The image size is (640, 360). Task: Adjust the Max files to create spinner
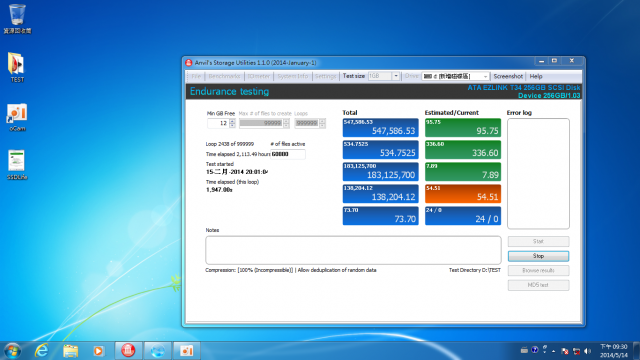pos(286,123)
